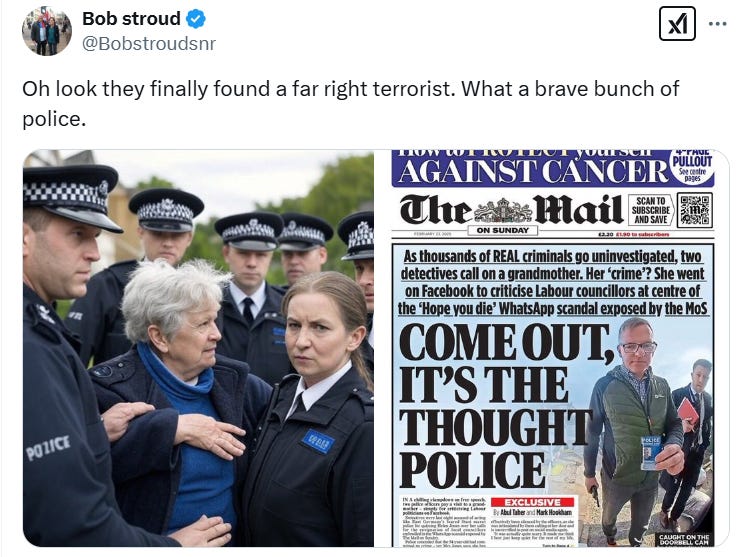Click The Mail masthead crest emblem

click(502, 211)
